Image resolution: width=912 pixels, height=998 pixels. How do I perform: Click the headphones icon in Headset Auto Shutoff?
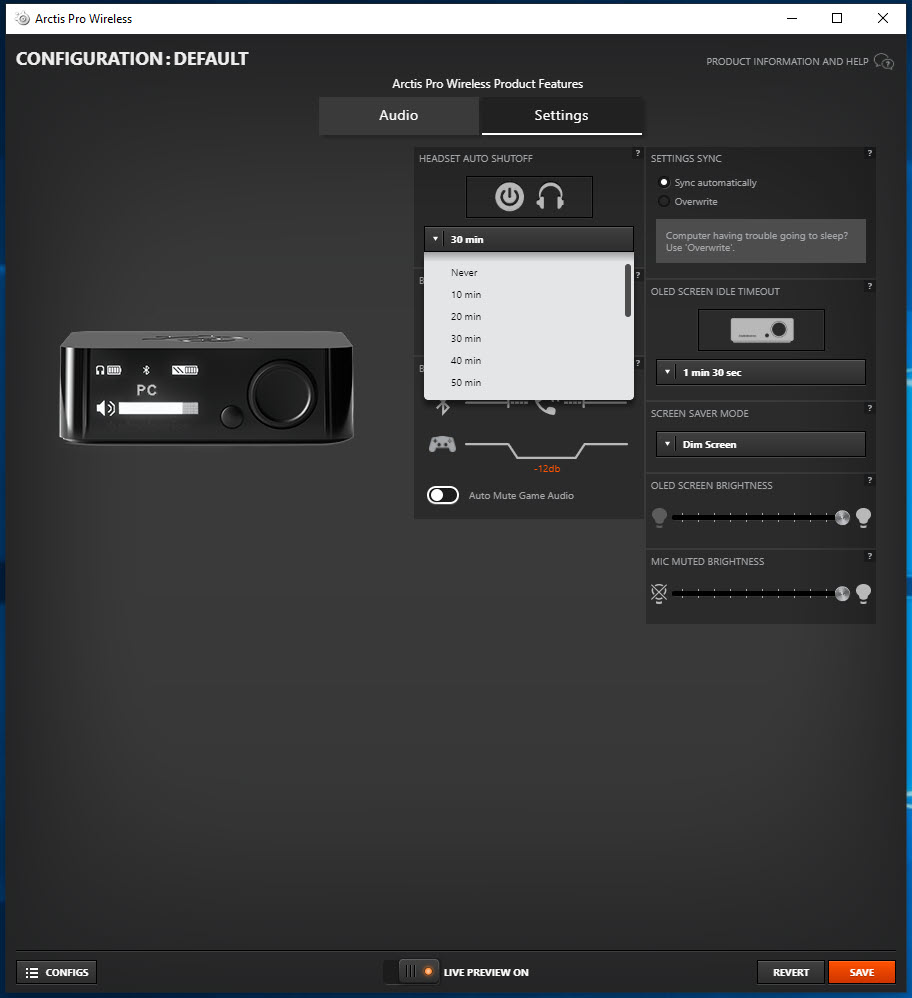550,197
